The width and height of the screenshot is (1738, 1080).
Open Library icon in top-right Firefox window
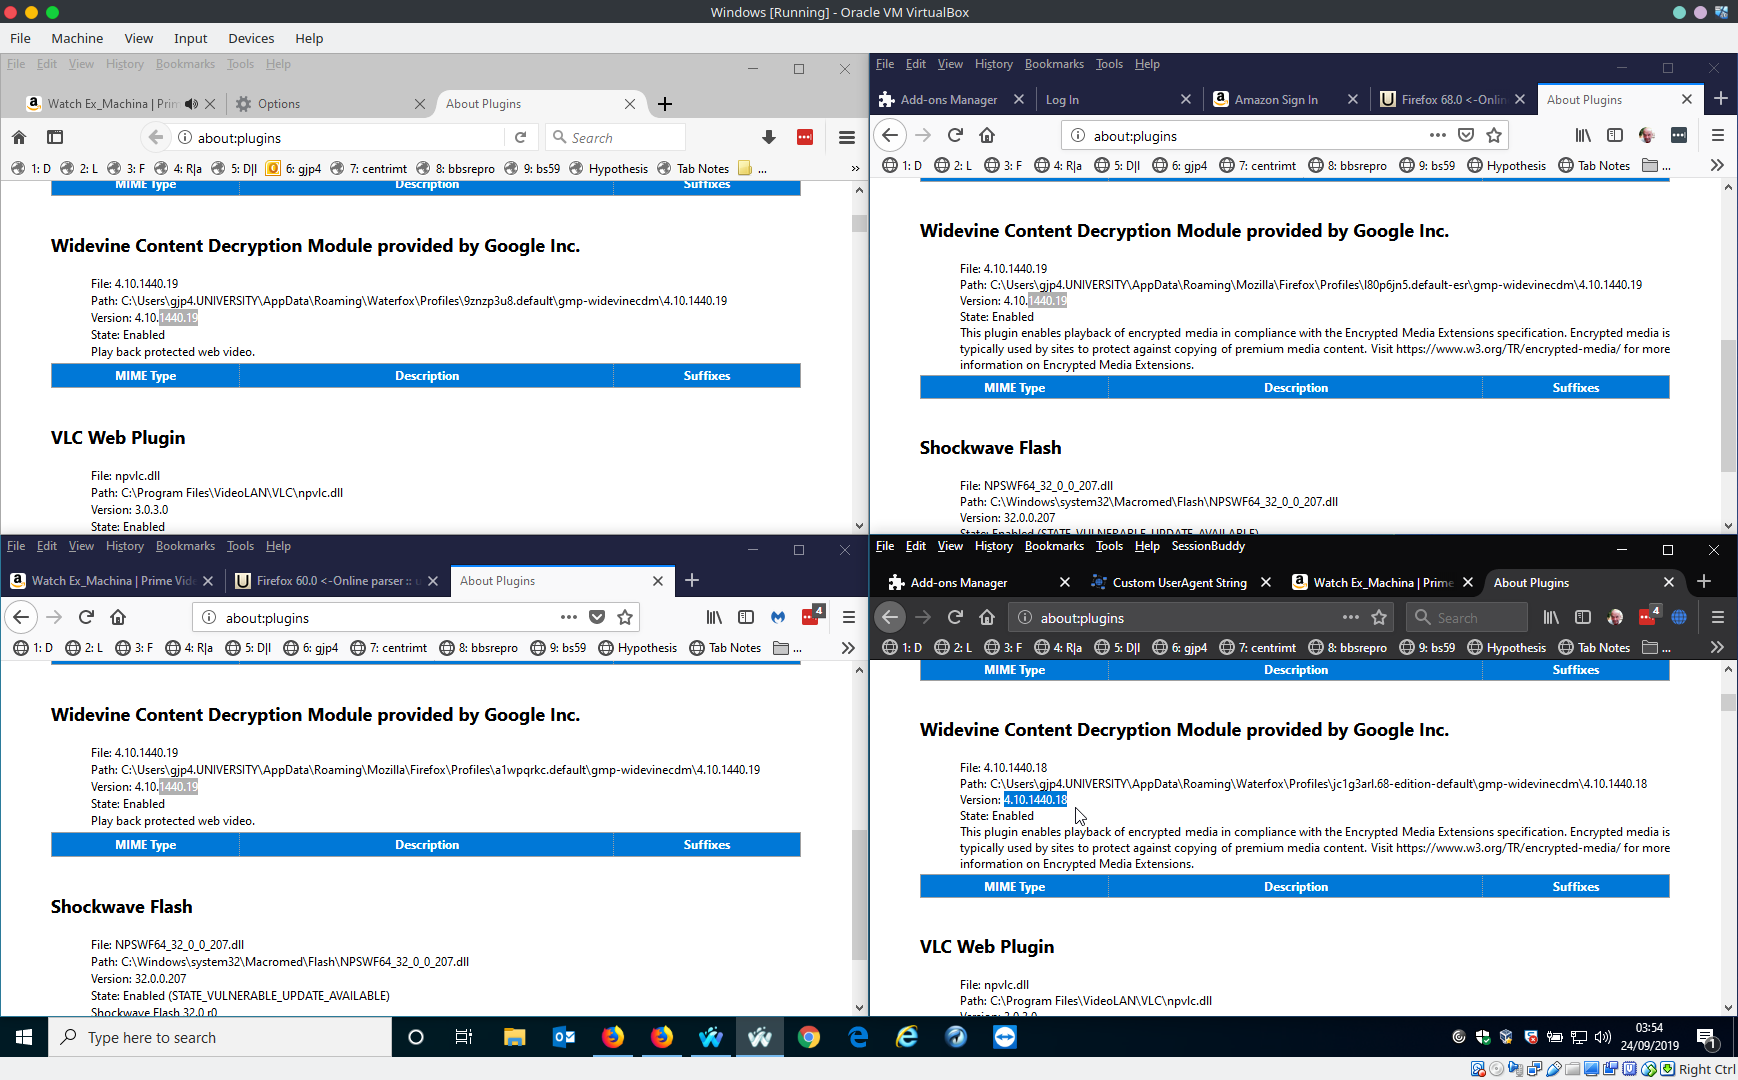(1583, 135)
